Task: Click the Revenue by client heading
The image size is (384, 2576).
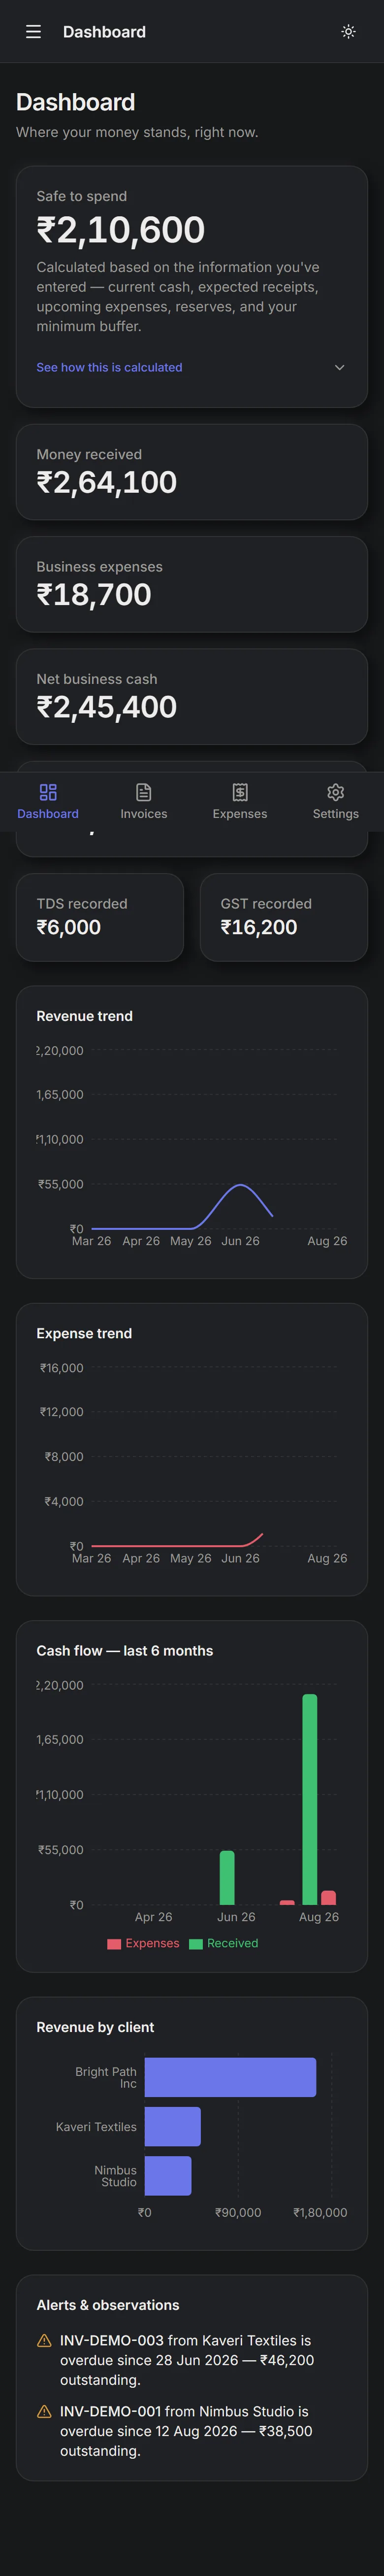Action: pyautogui.click(x=95, y=2027)
